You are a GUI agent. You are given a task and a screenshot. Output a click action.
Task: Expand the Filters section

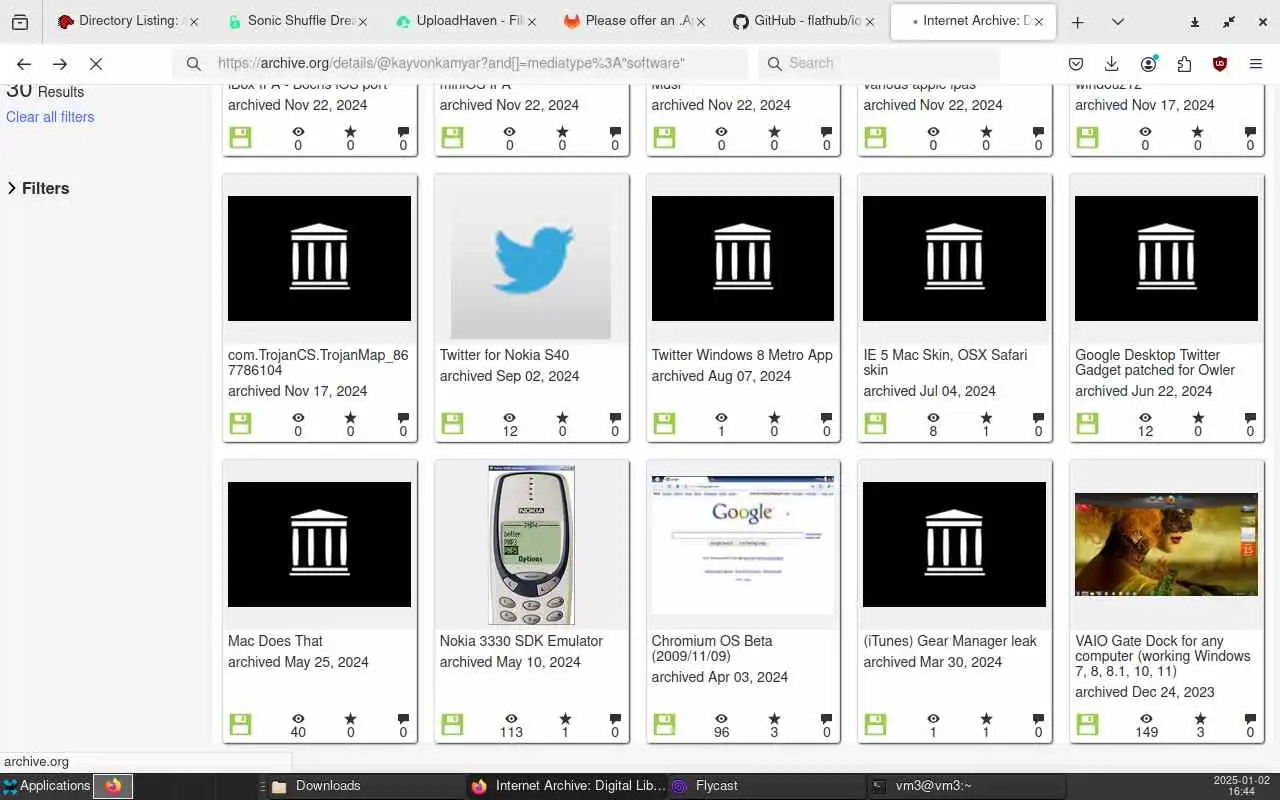coord(39,188)
